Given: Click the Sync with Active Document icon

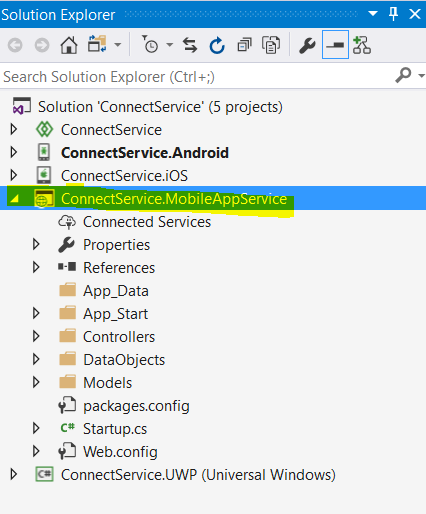Looking at the screenshot, I should [x=190, y=45].
